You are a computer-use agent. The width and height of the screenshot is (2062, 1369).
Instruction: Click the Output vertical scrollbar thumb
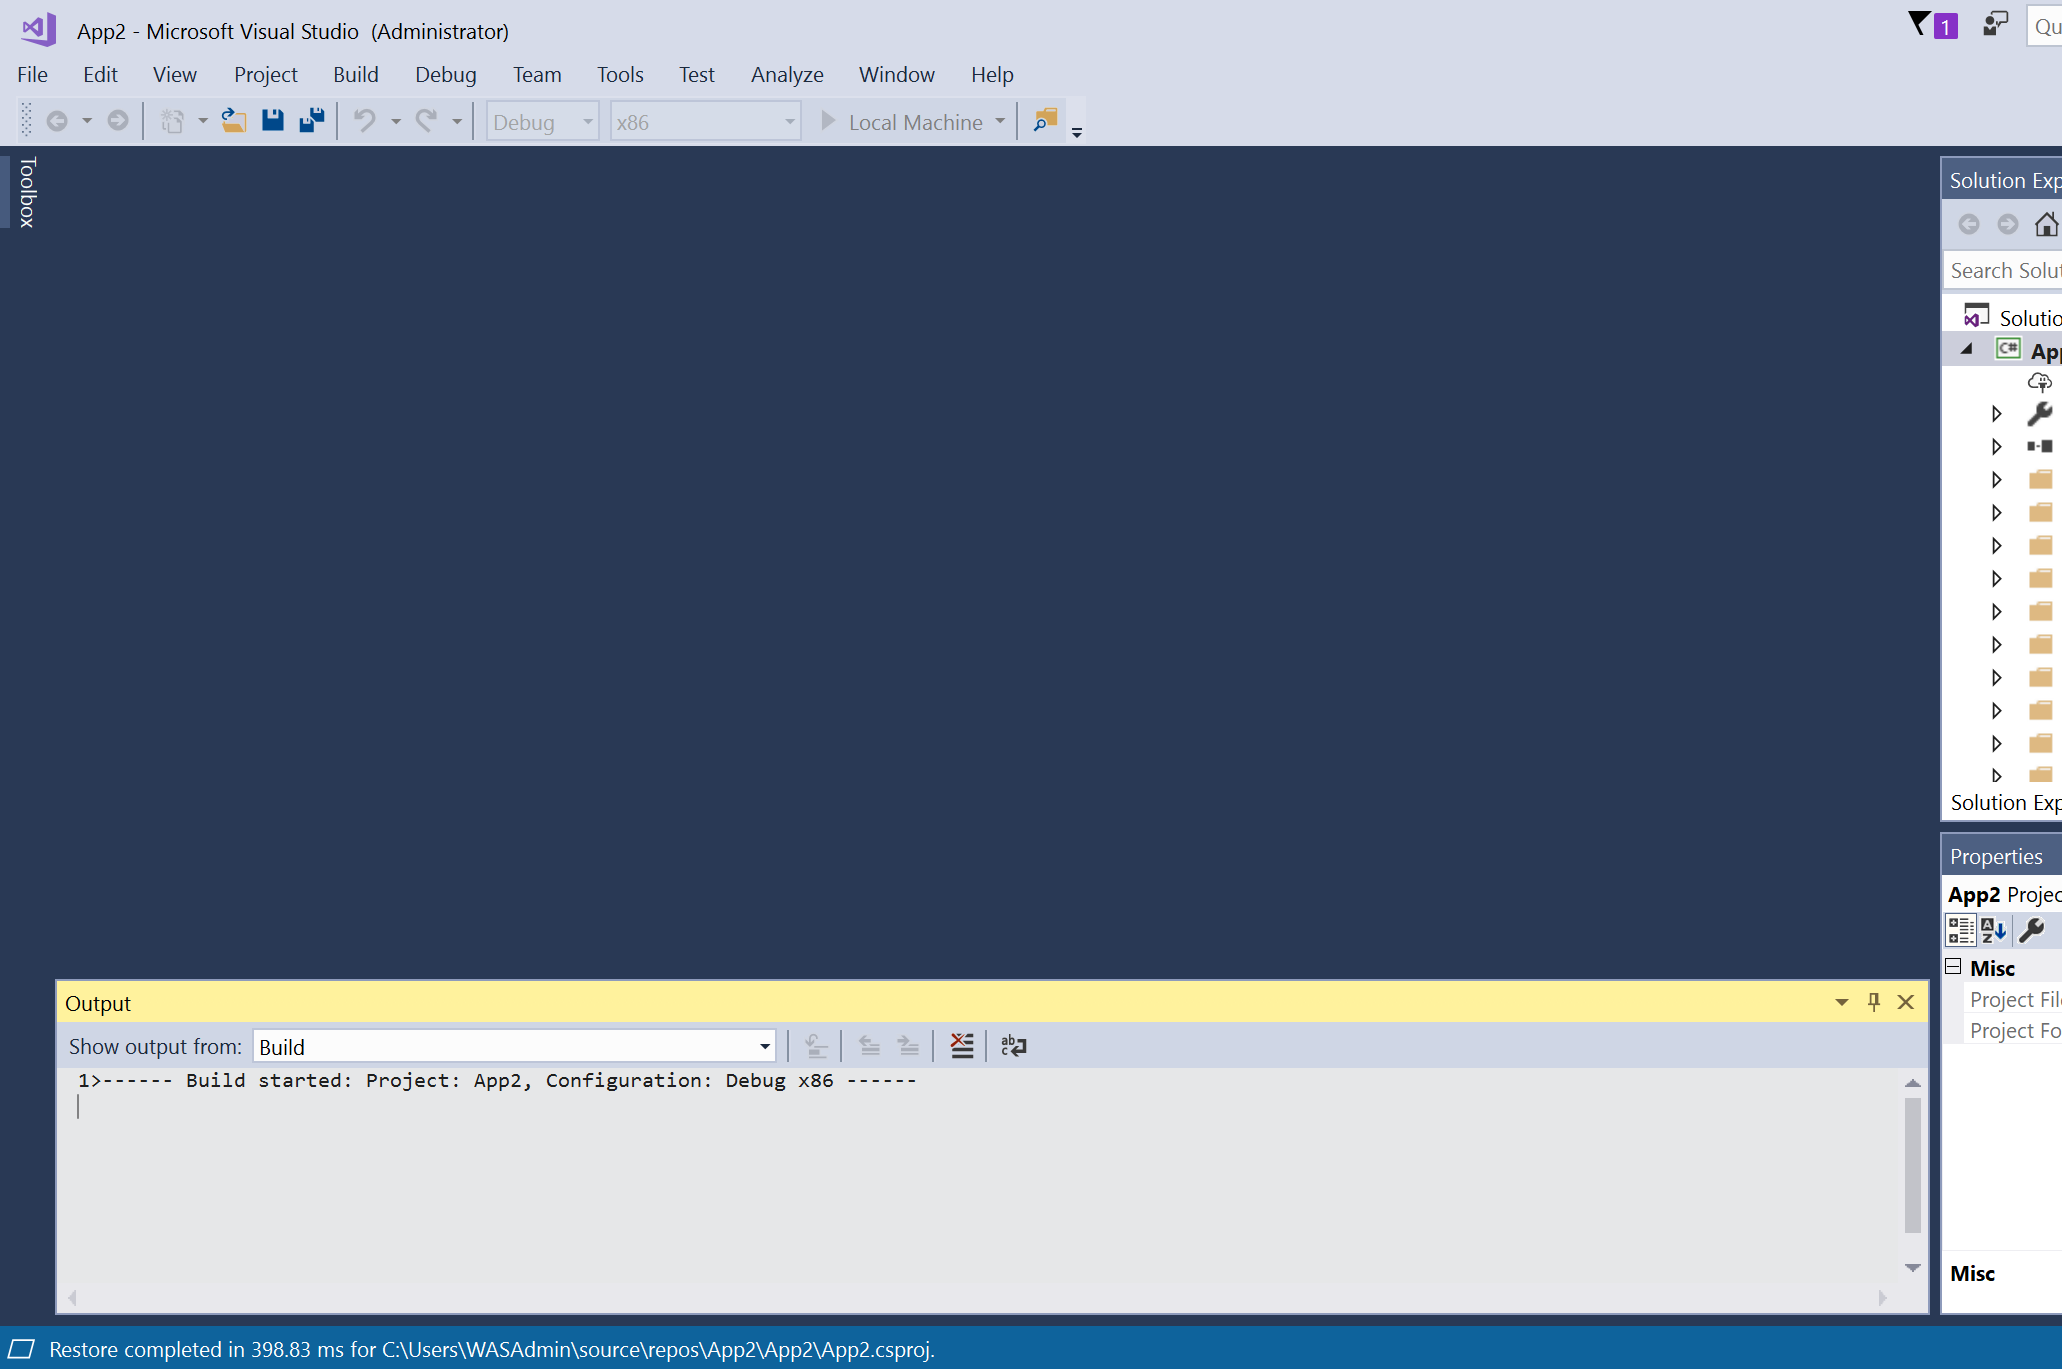pyautogui.click(x=1912, y=1165)
